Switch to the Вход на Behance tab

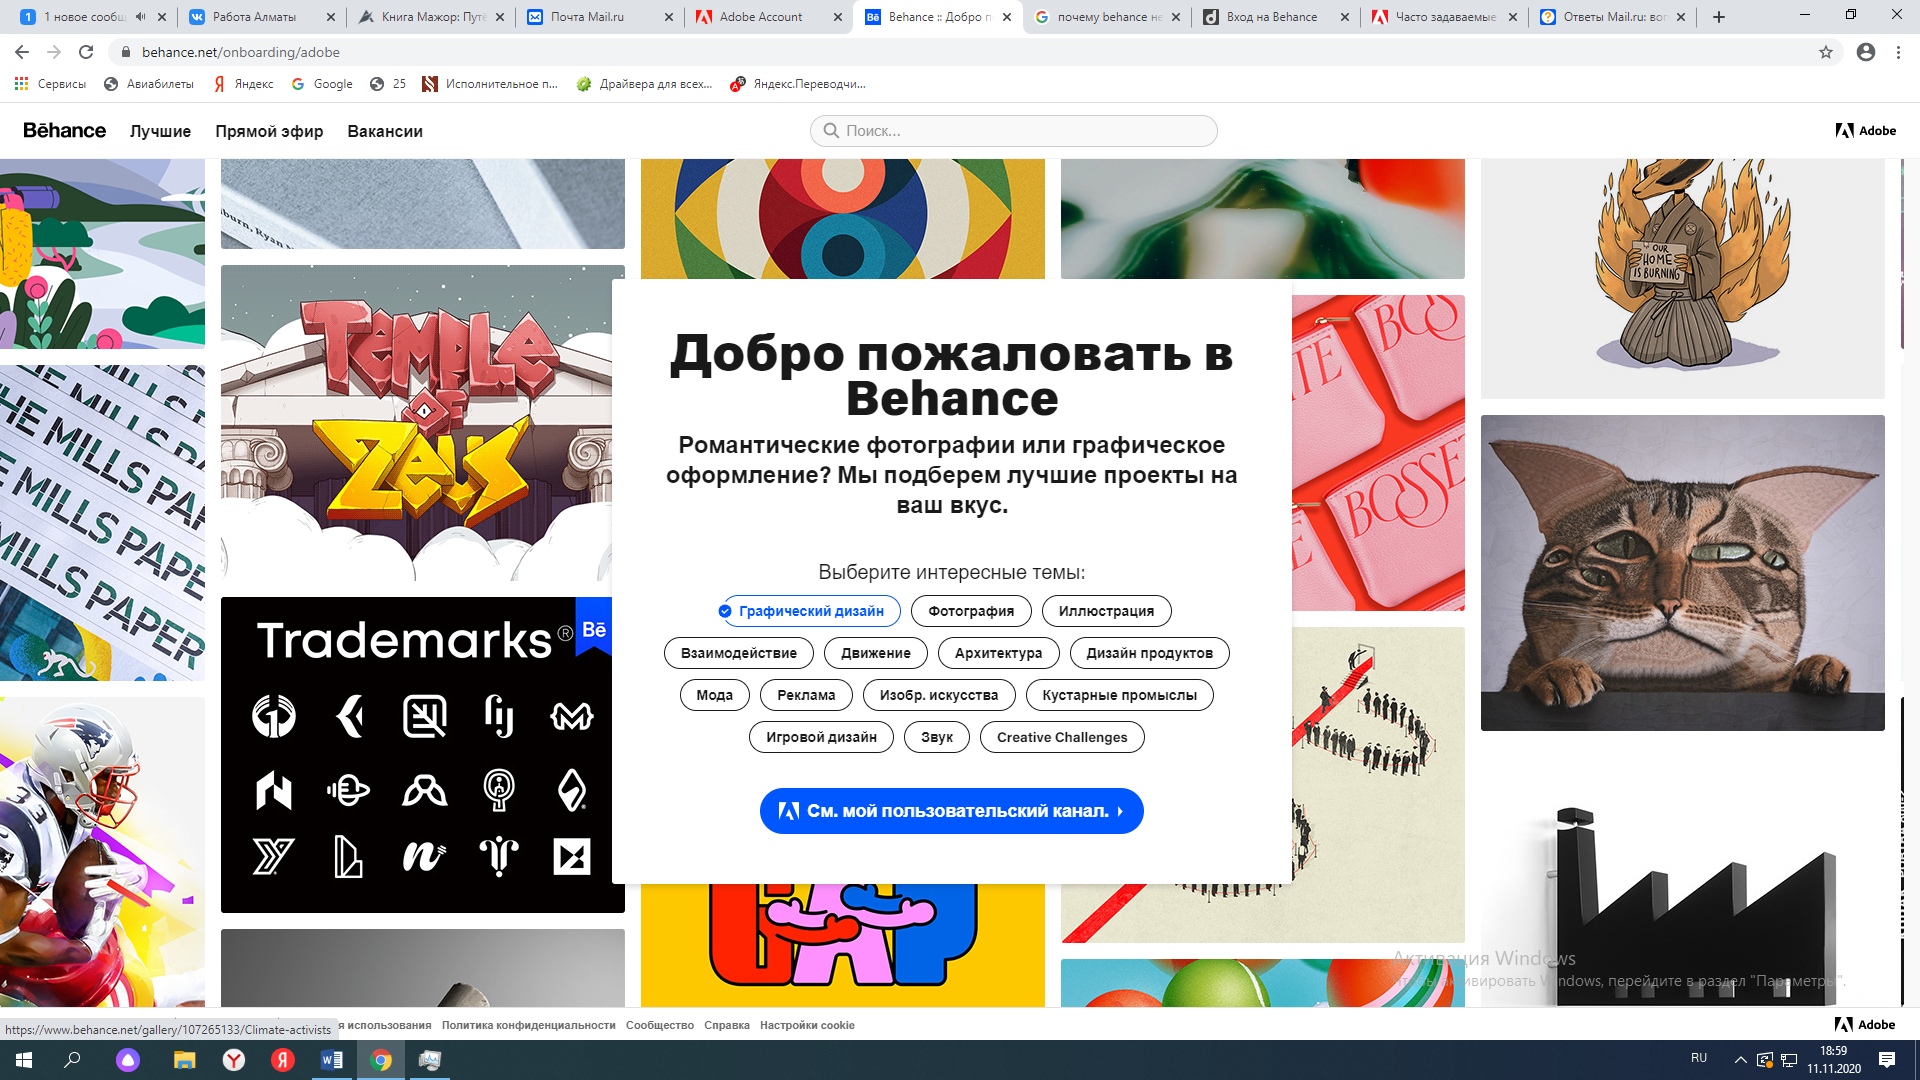point(1276,17)
